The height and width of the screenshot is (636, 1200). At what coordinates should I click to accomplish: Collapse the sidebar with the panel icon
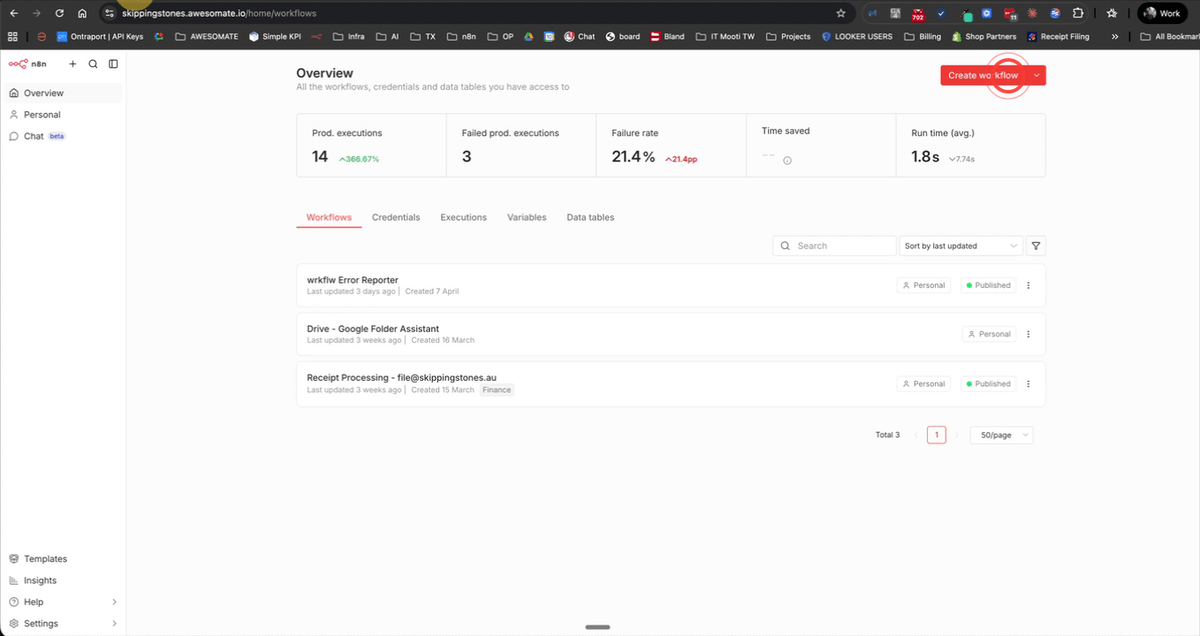113,63
